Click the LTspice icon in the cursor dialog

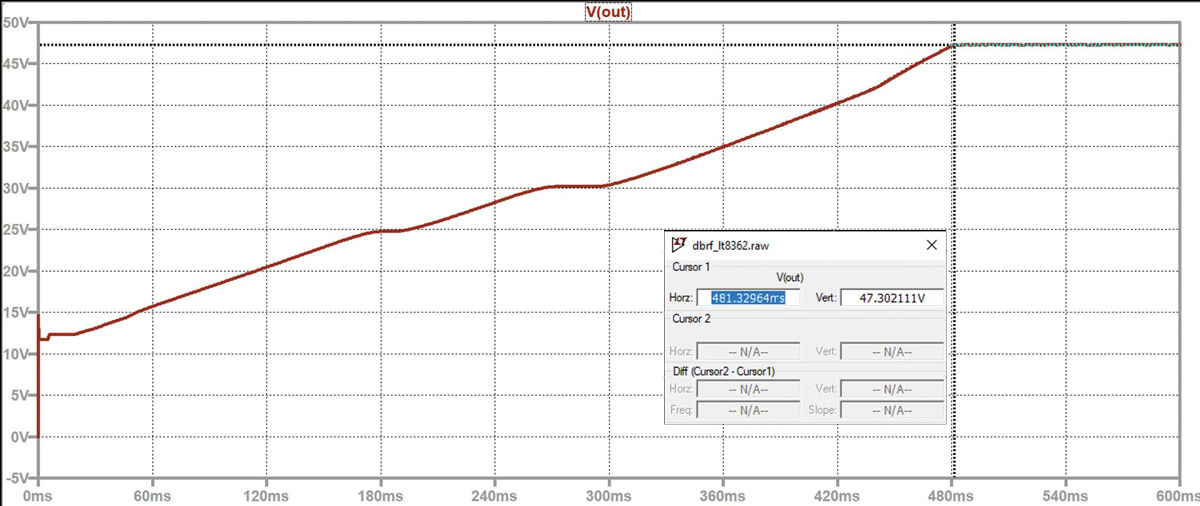point(678,244)
